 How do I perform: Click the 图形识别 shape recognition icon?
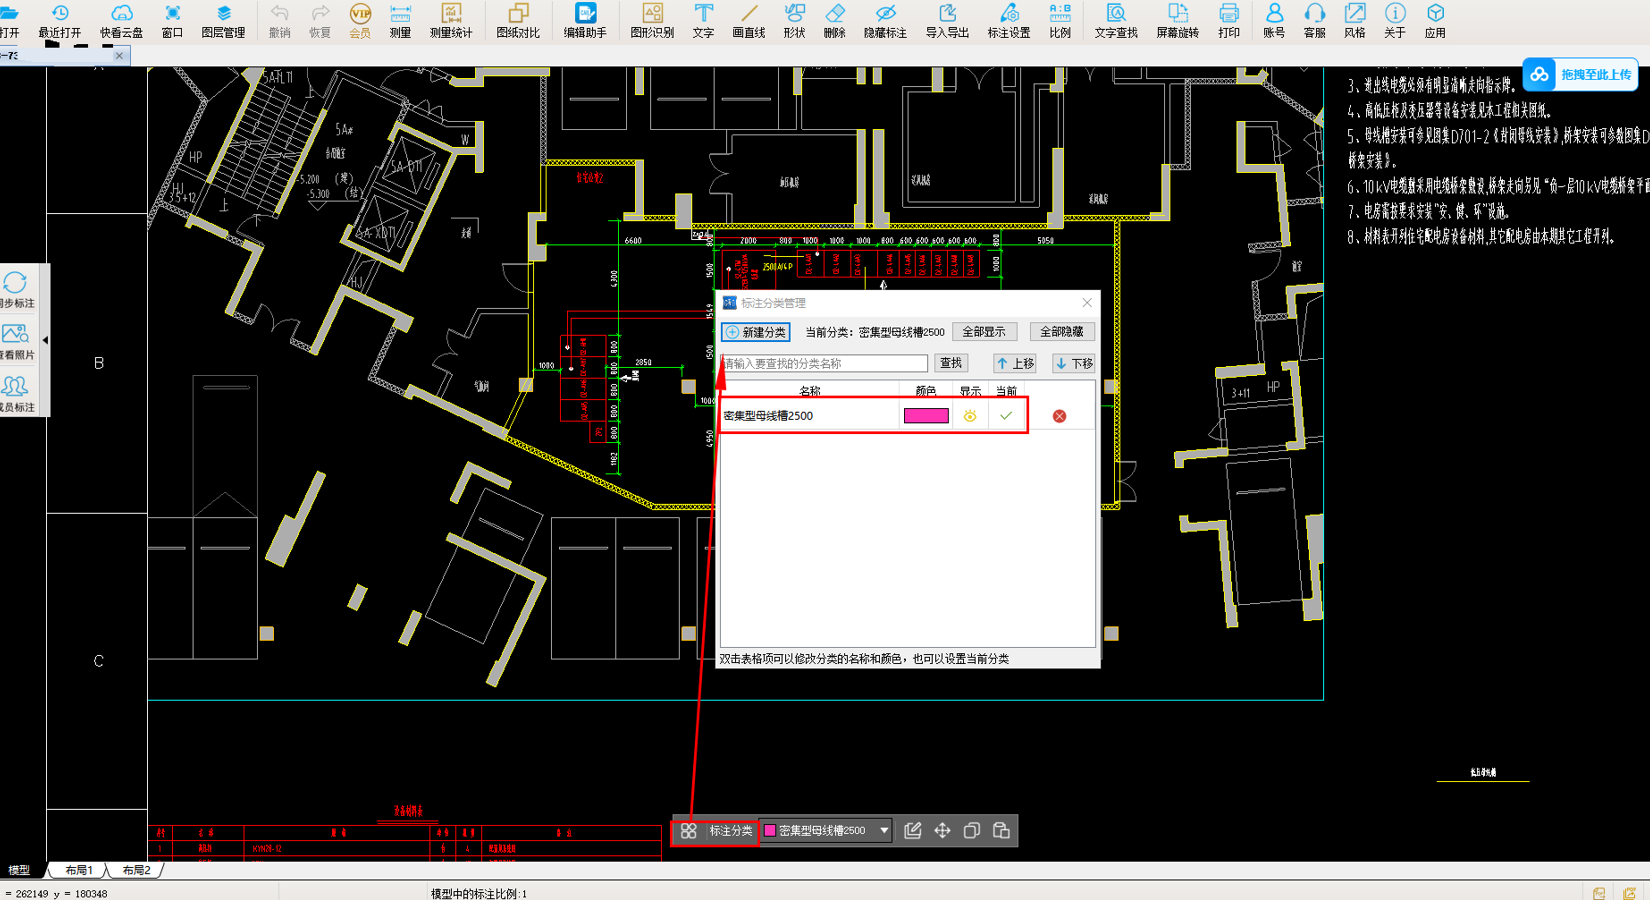(x=652, y=21)
